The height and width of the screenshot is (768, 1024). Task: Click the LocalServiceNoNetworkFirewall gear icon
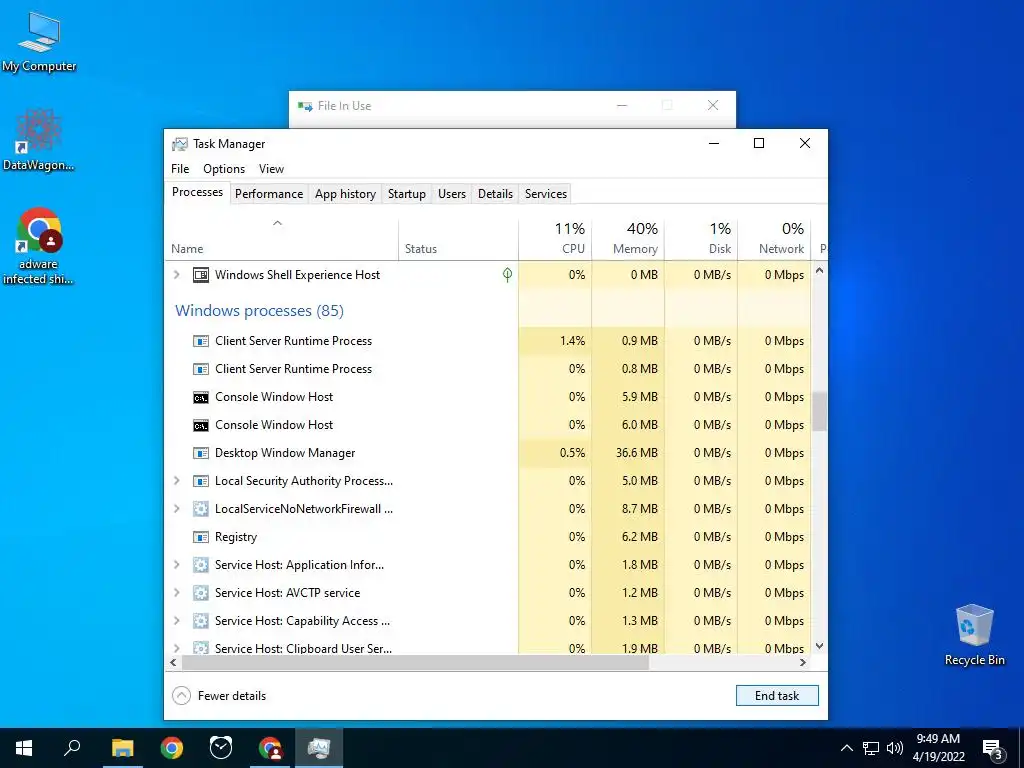[201, 509]
